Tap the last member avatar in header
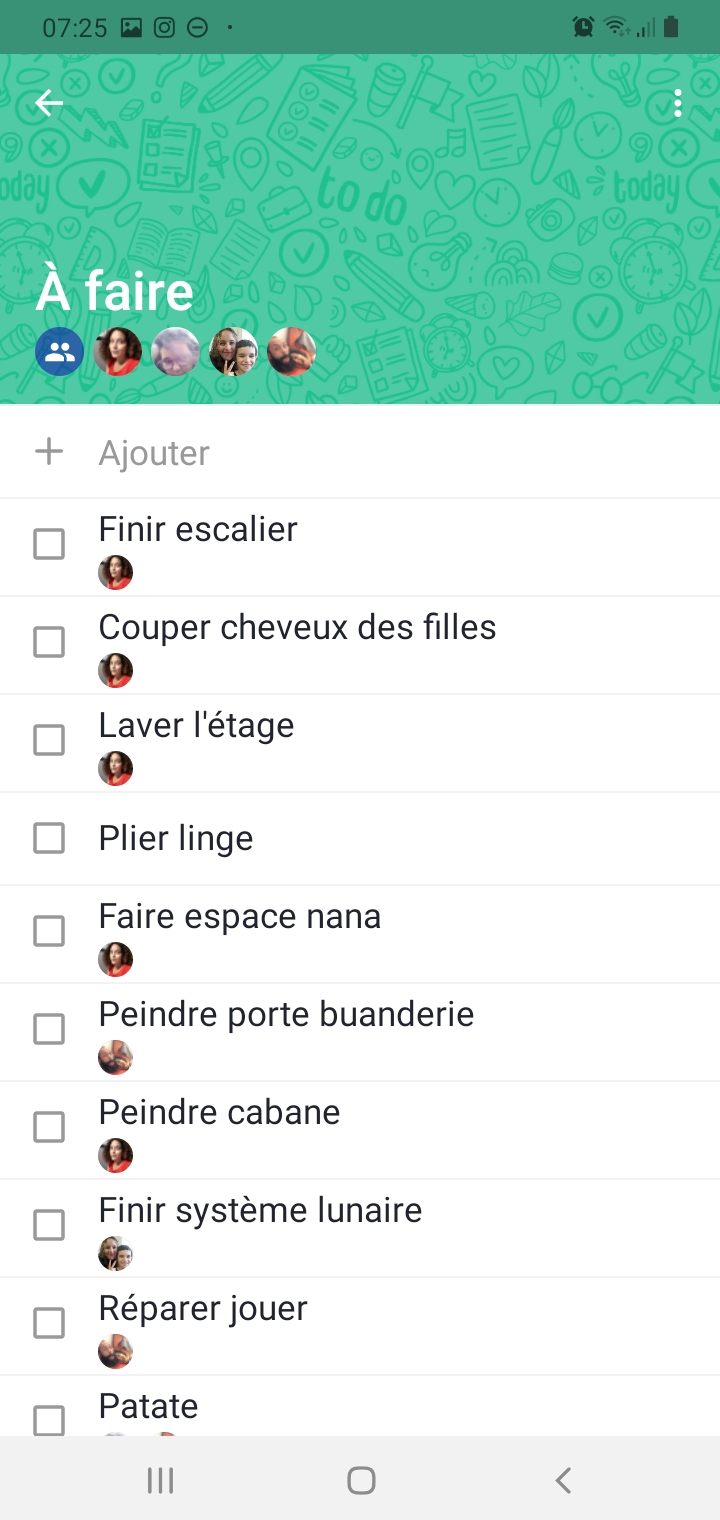 tap(292, 352)
